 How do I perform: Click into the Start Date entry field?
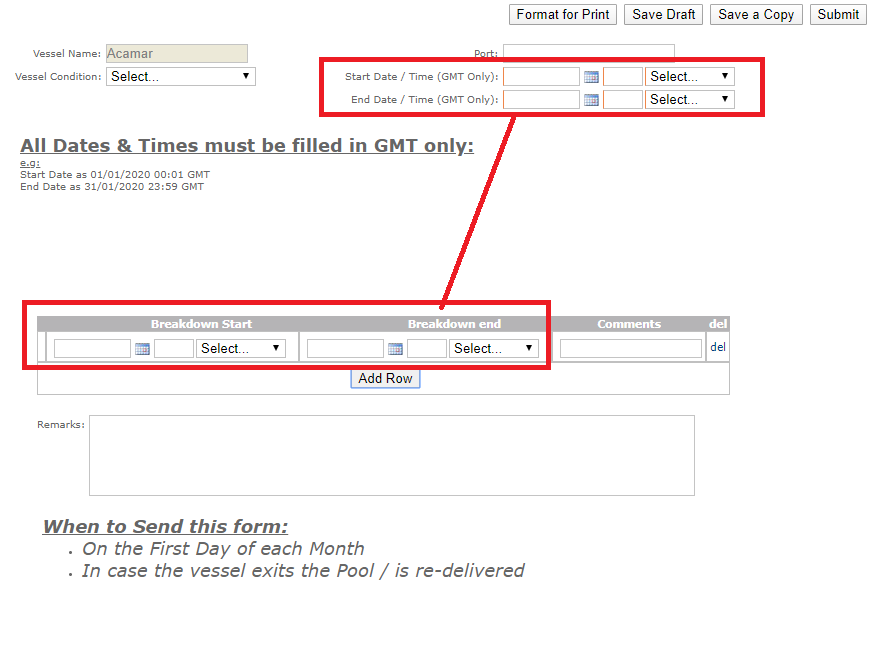coord(540,75)
